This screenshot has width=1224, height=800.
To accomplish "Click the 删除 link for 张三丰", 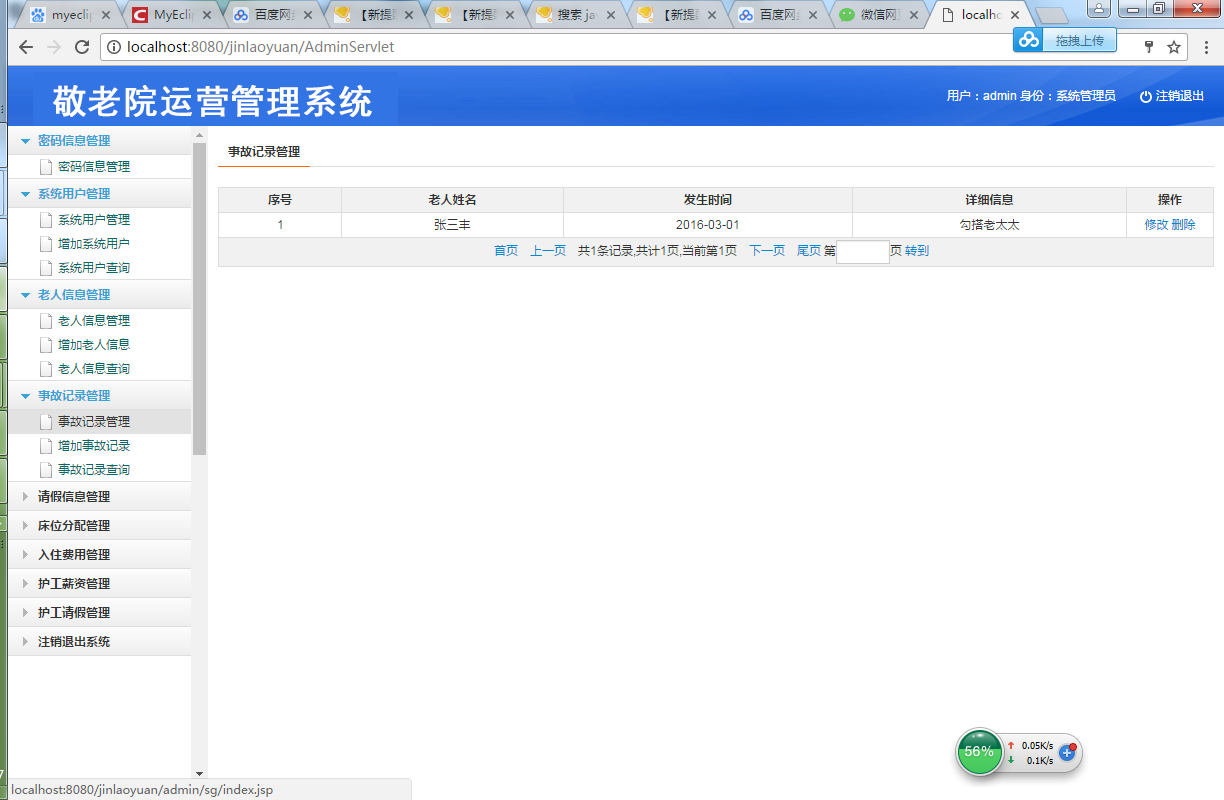I will click(1183, 225).
